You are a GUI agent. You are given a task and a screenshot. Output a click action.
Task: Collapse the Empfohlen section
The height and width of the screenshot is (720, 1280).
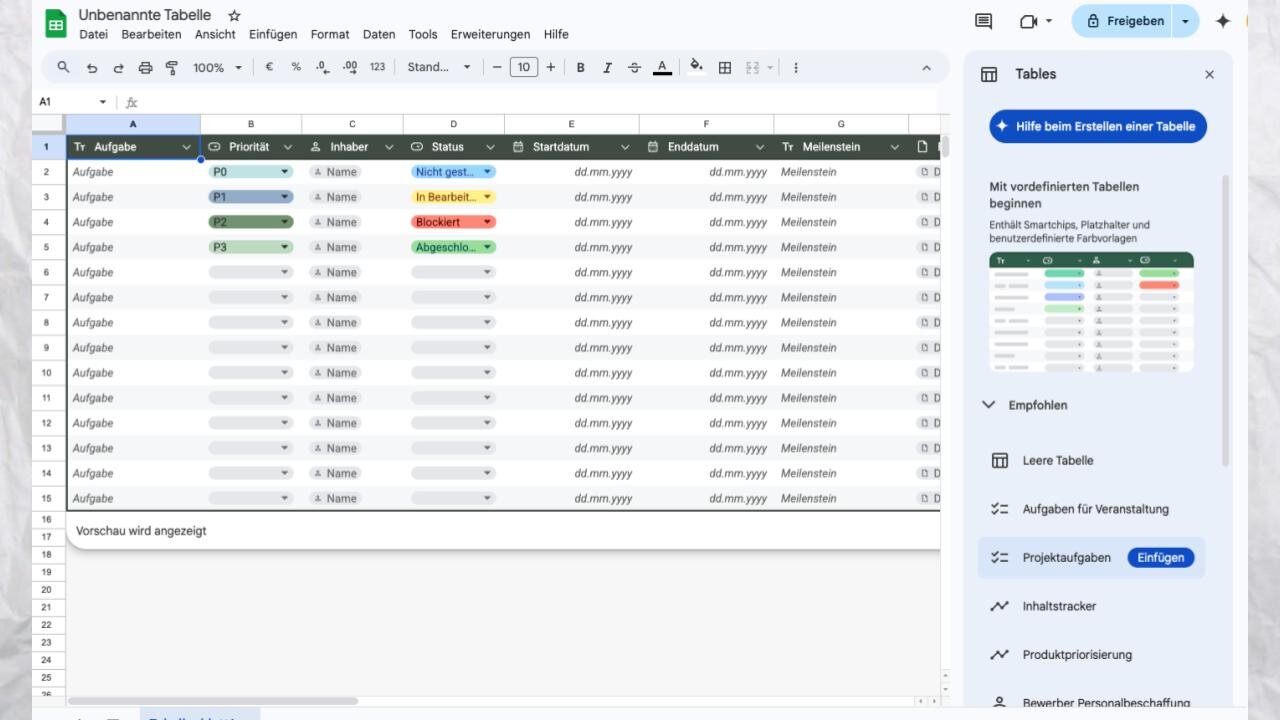pyautogui.click(x=989, y=405)
